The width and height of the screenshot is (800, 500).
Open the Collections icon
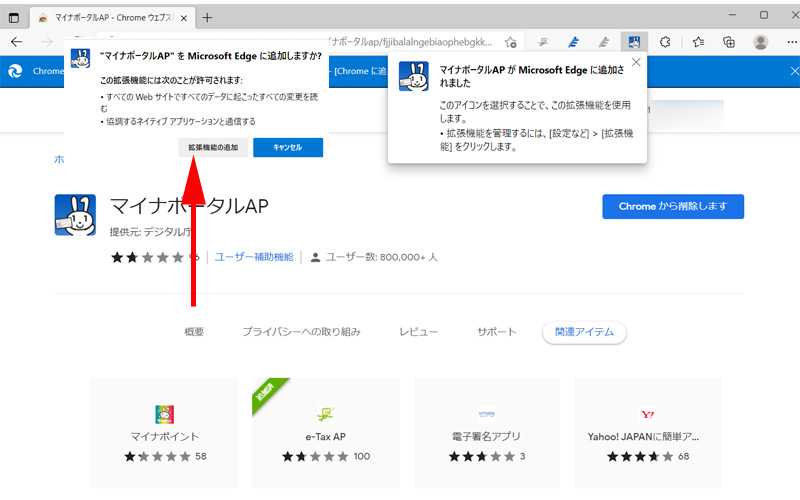pyautogui.click(x=729, y=42)
